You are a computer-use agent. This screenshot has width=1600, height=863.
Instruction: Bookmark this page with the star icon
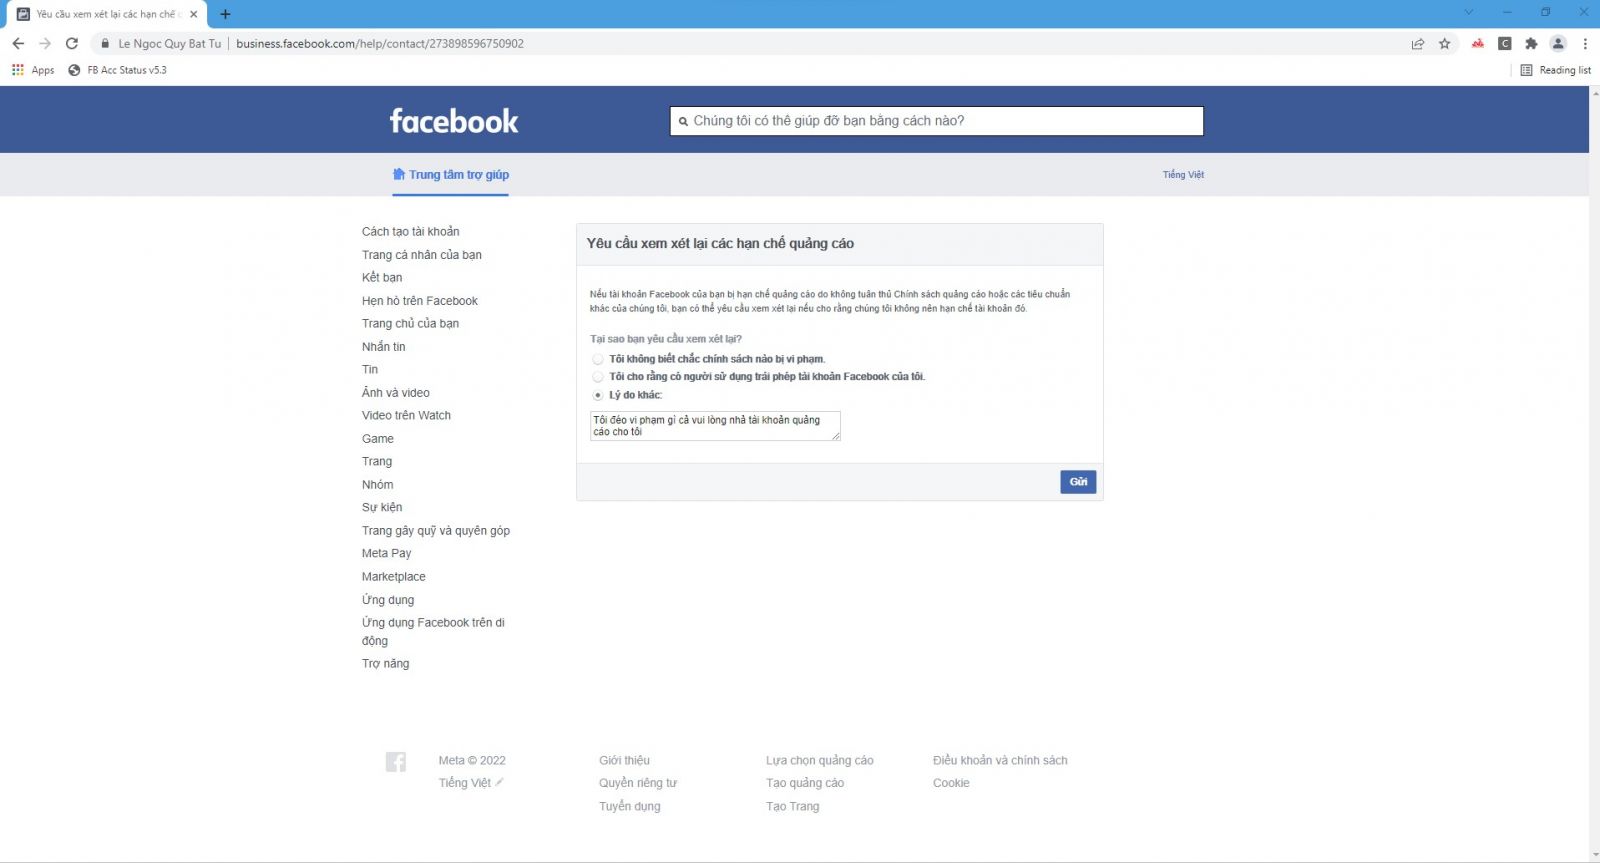click(1445, 43)
